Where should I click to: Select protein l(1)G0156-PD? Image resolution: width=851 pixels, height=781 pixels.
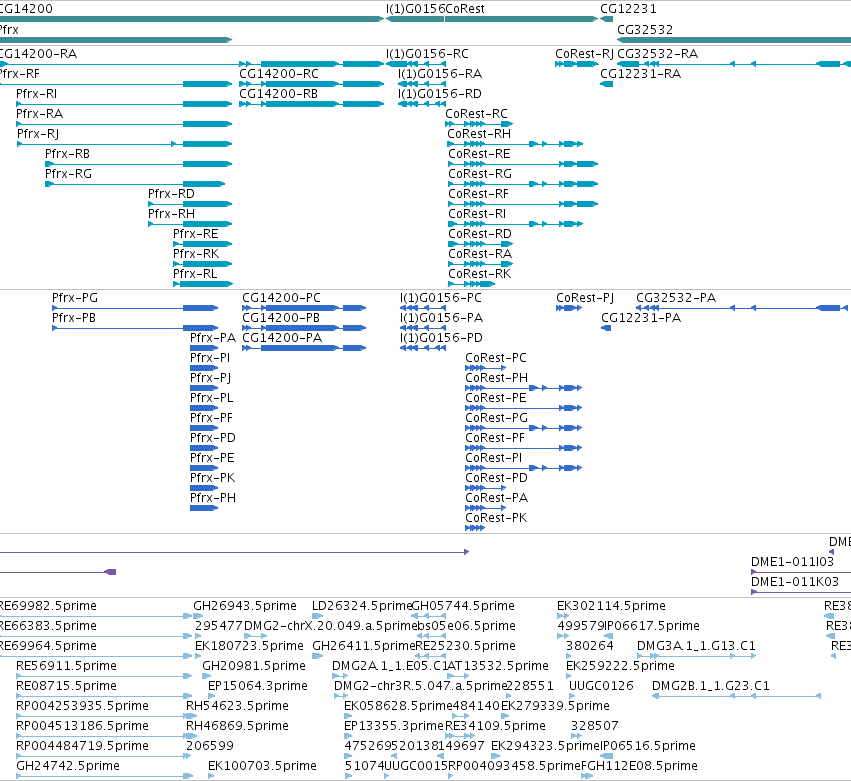(423, 348)
